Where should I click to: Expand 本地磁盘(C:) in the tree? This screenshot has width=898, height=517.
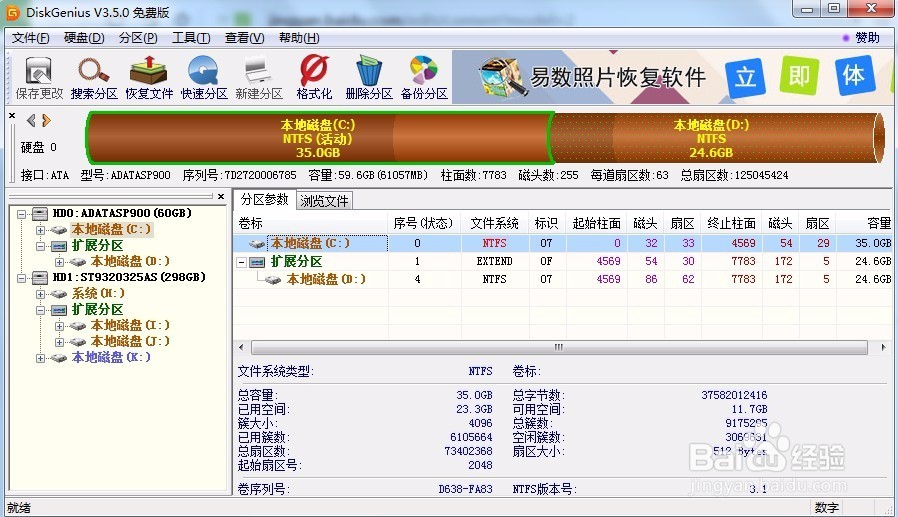tap(41, 230)
